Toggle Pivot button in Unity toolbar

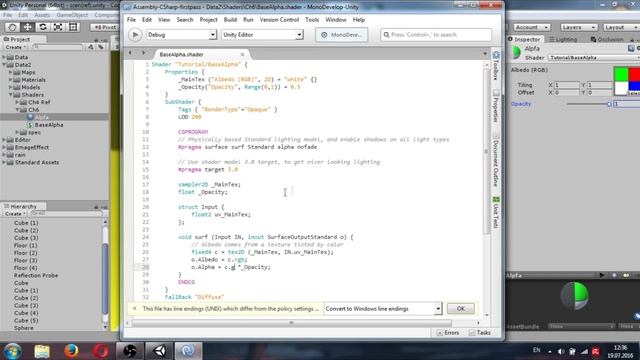pyautogui.click(x=104, y=27)
